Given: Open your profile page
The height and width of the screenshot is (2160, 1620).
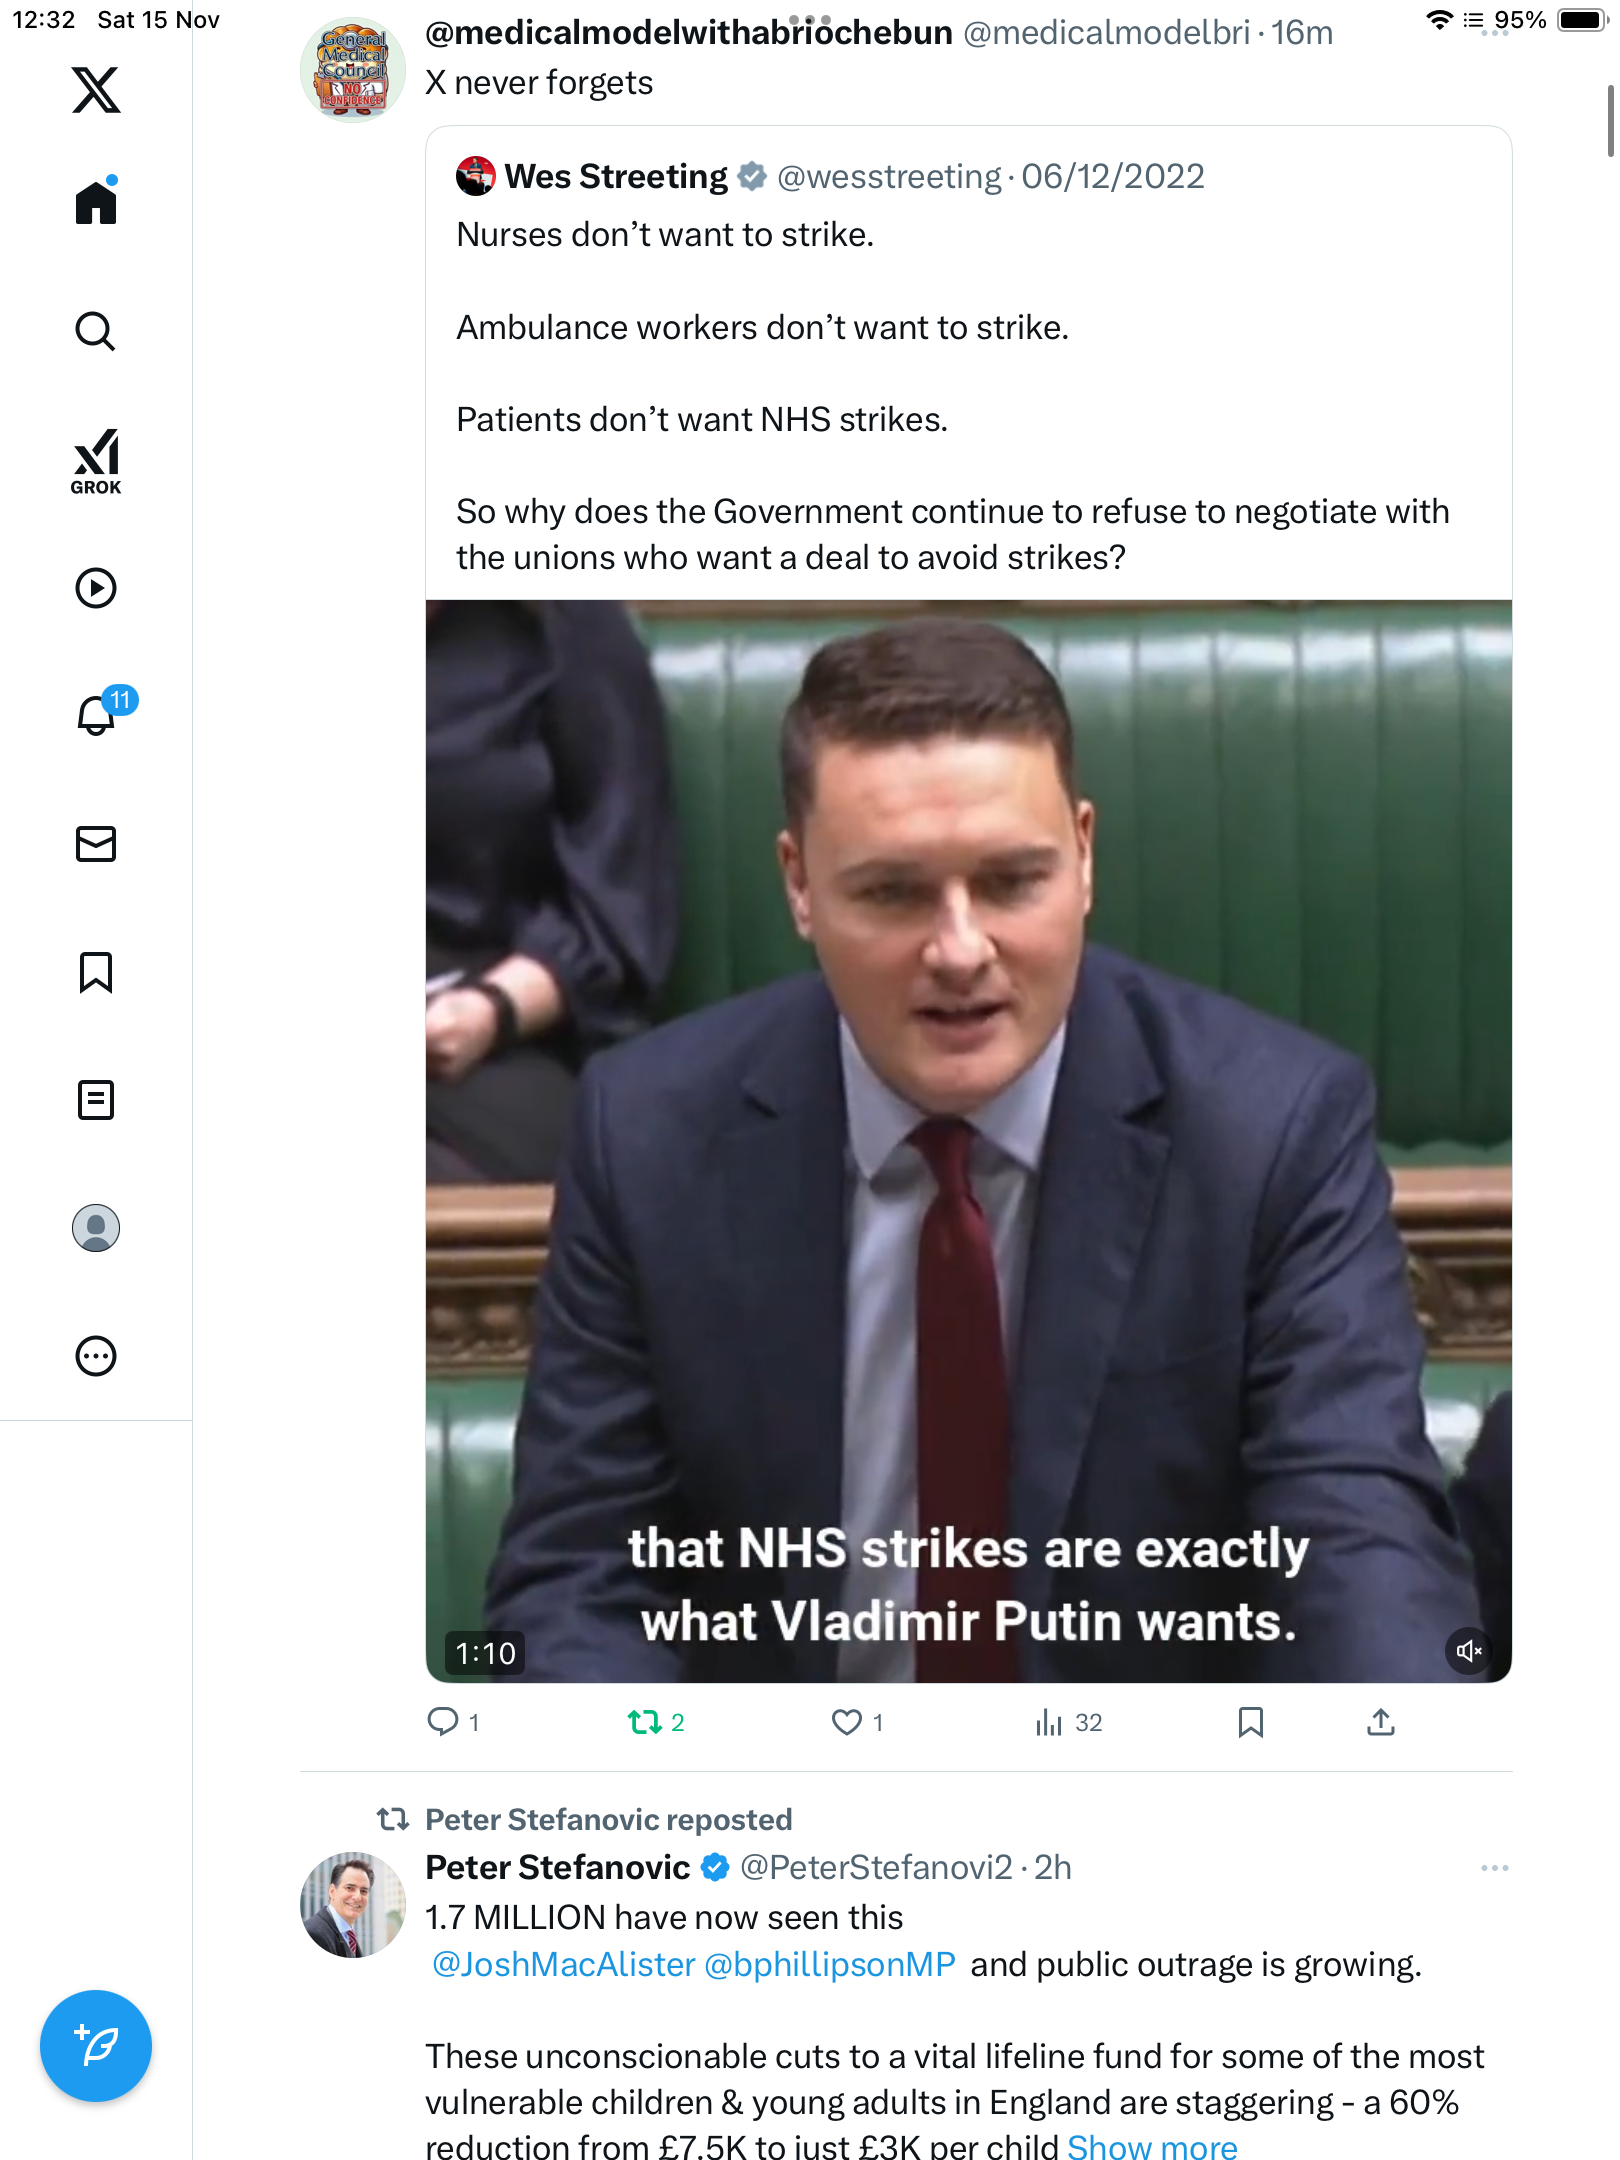Looking at the screenshot, I should [96, 1228].
